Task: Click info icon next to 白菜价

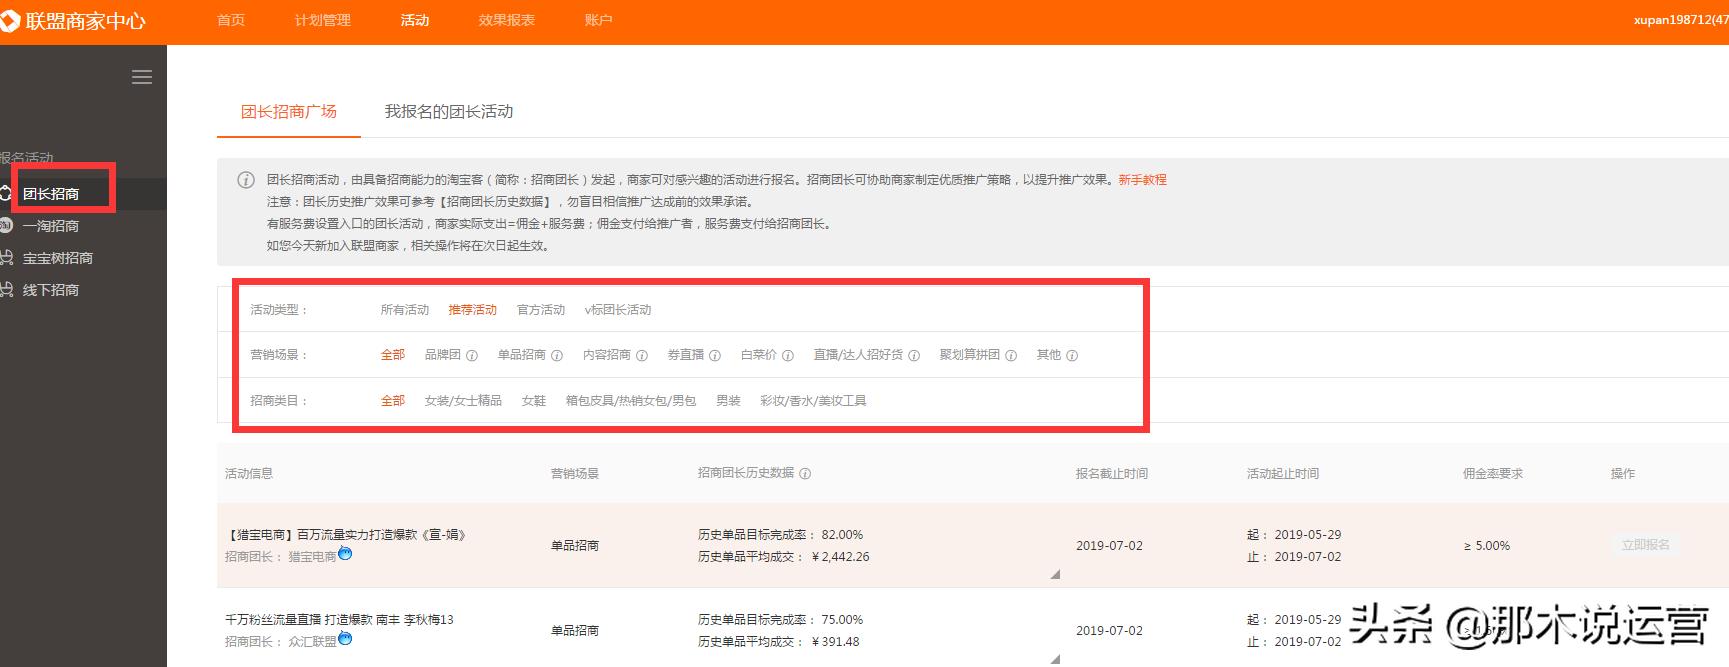Action: click(x=788, y=355)
